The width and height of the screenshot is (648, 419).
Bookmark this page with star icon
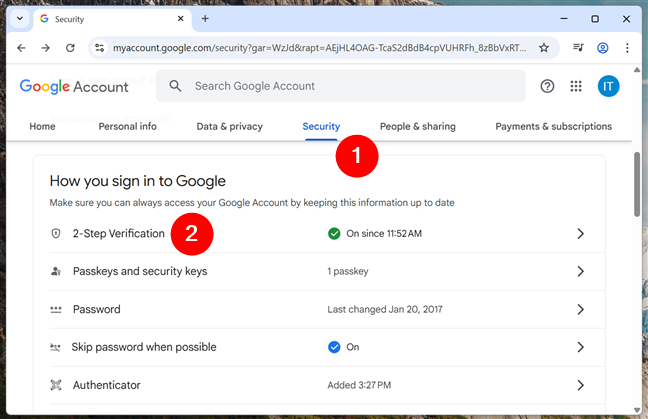544,48
